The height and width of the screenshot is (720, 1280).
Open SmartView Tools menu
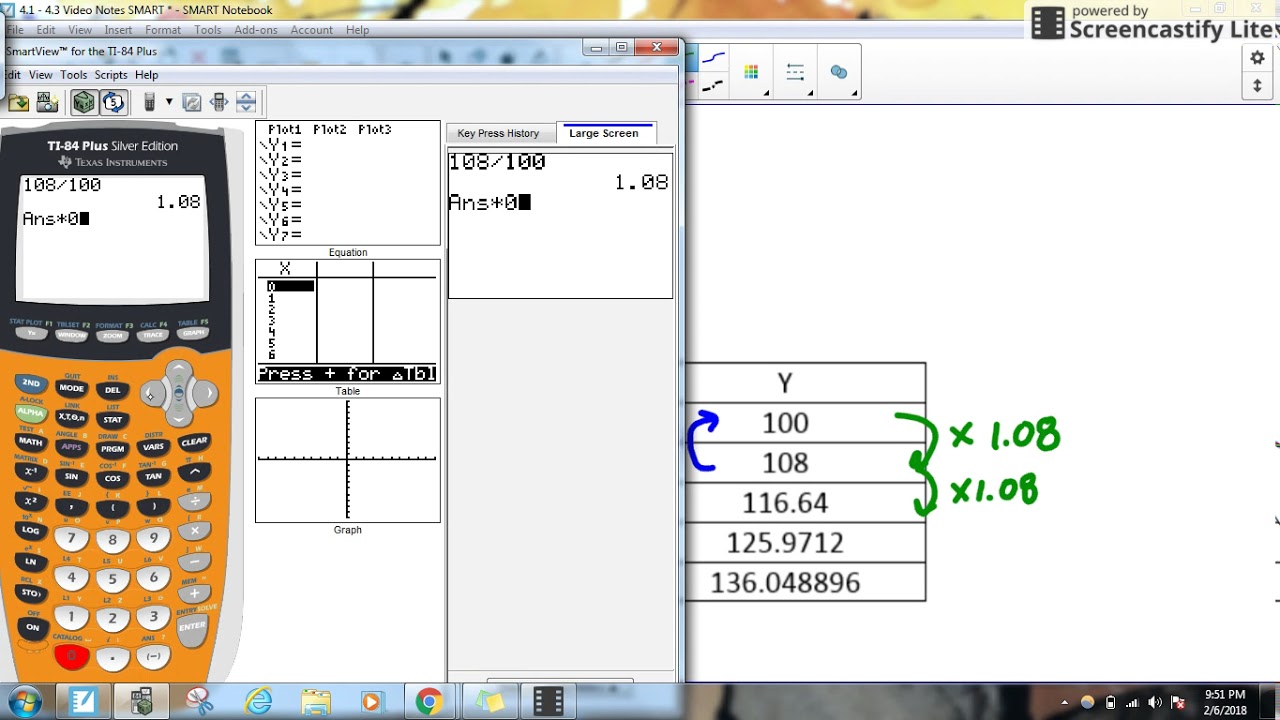pos(73,75)
